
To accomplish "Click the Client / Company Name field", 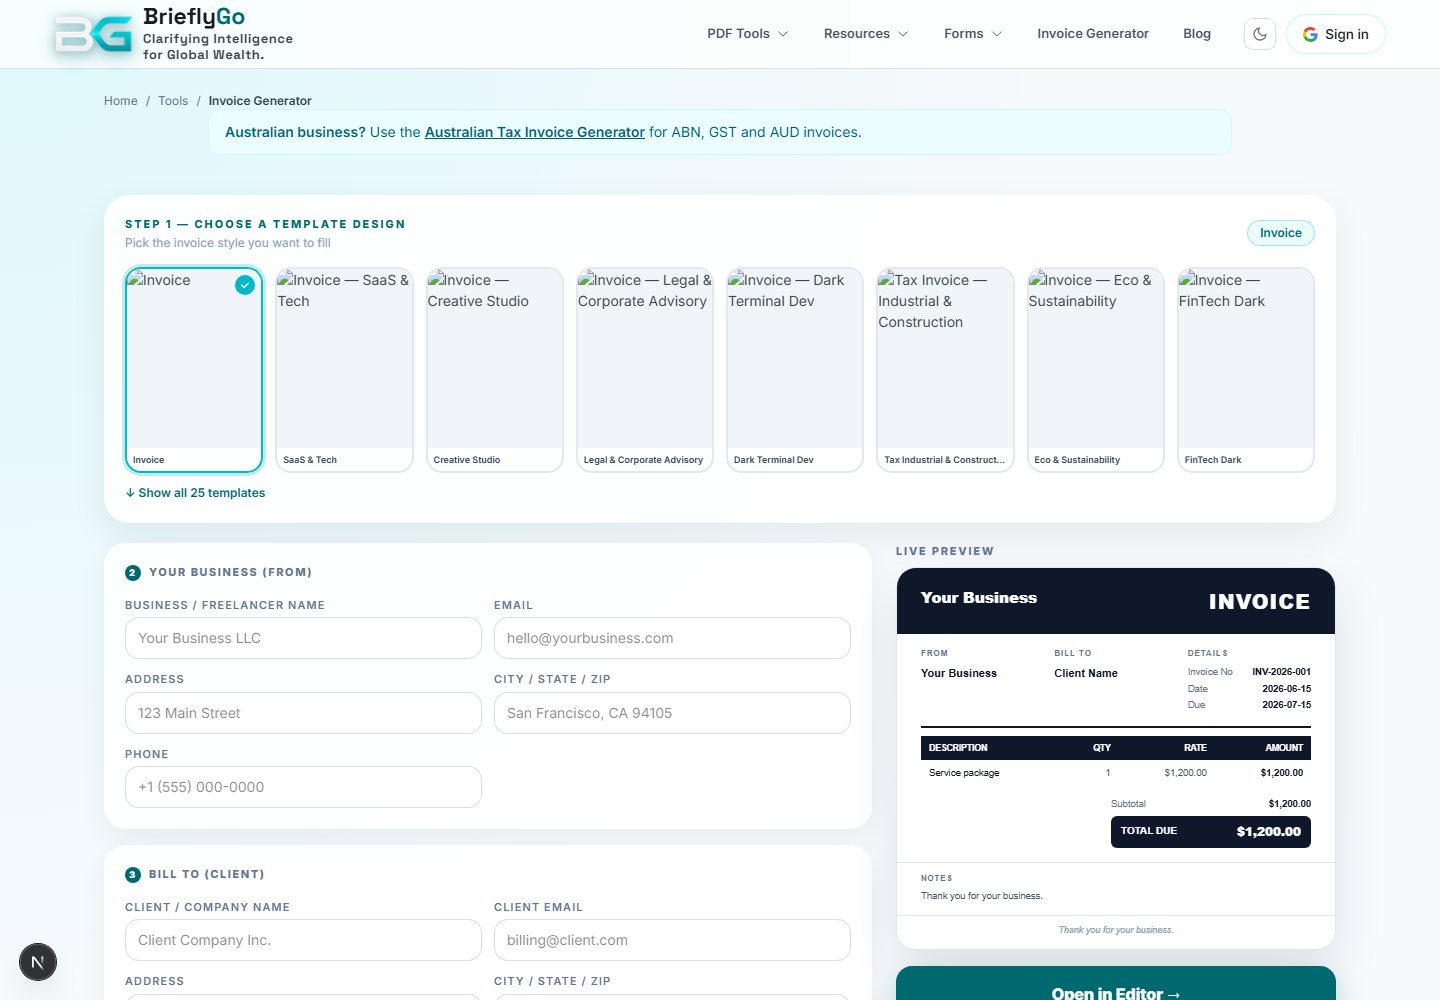I will [x=303, y=940].
